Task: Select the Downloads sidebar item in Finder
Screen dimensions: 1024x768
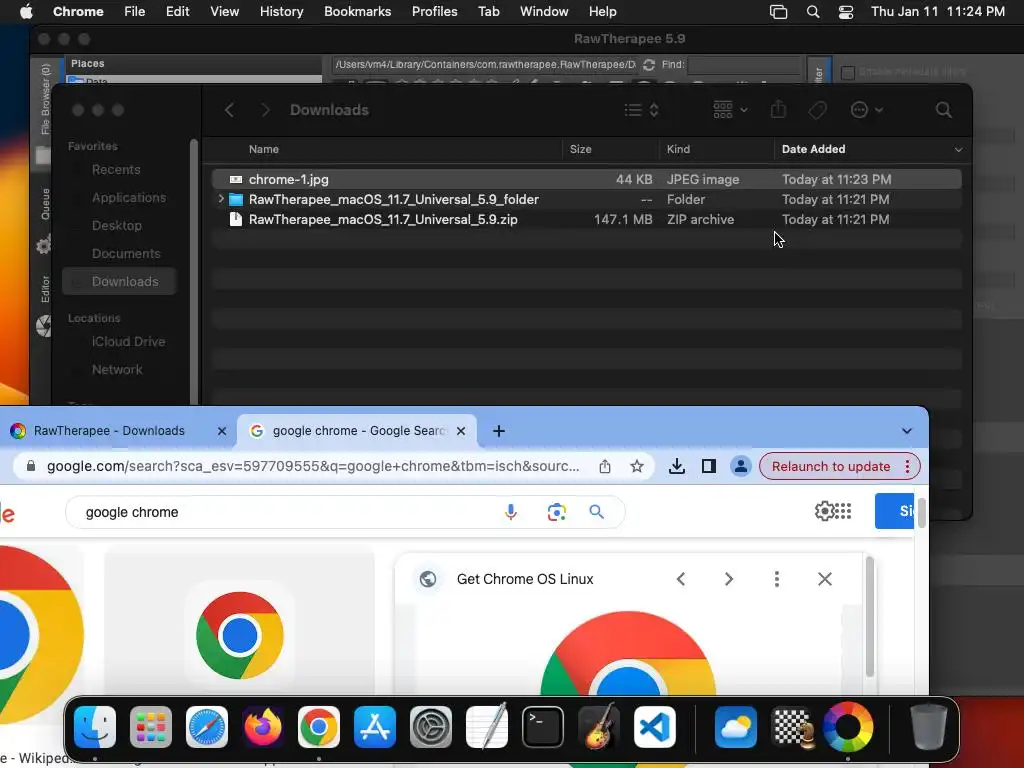Action: [120, 281]
